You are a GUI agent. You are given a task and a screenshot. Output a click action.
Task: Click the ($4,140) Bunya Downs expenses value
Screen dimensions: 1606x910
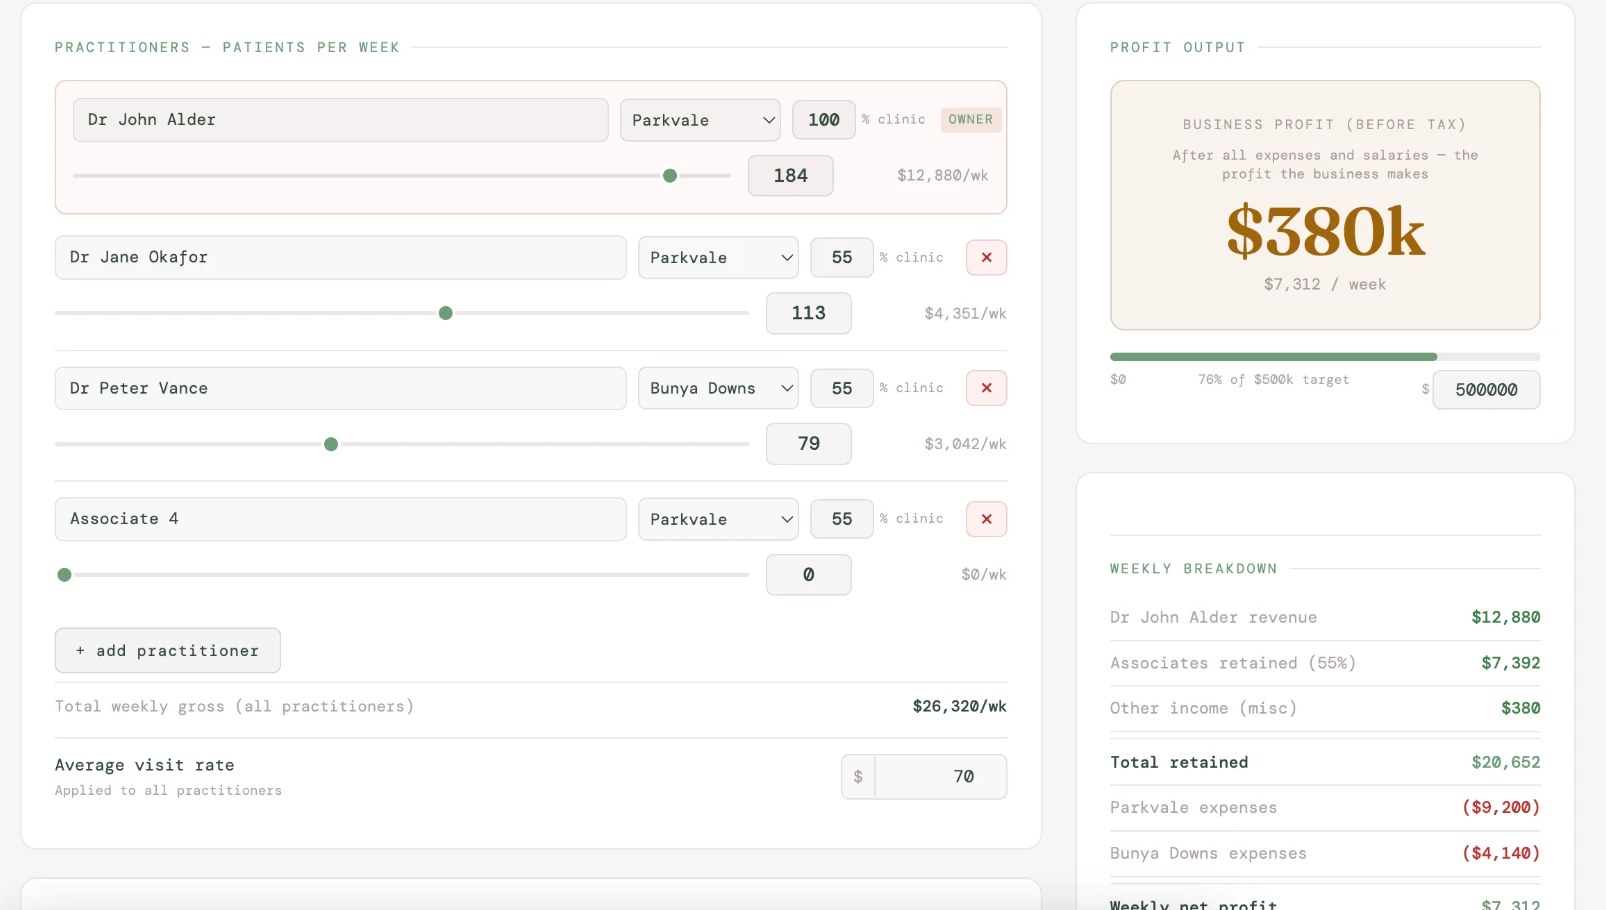1501,854
